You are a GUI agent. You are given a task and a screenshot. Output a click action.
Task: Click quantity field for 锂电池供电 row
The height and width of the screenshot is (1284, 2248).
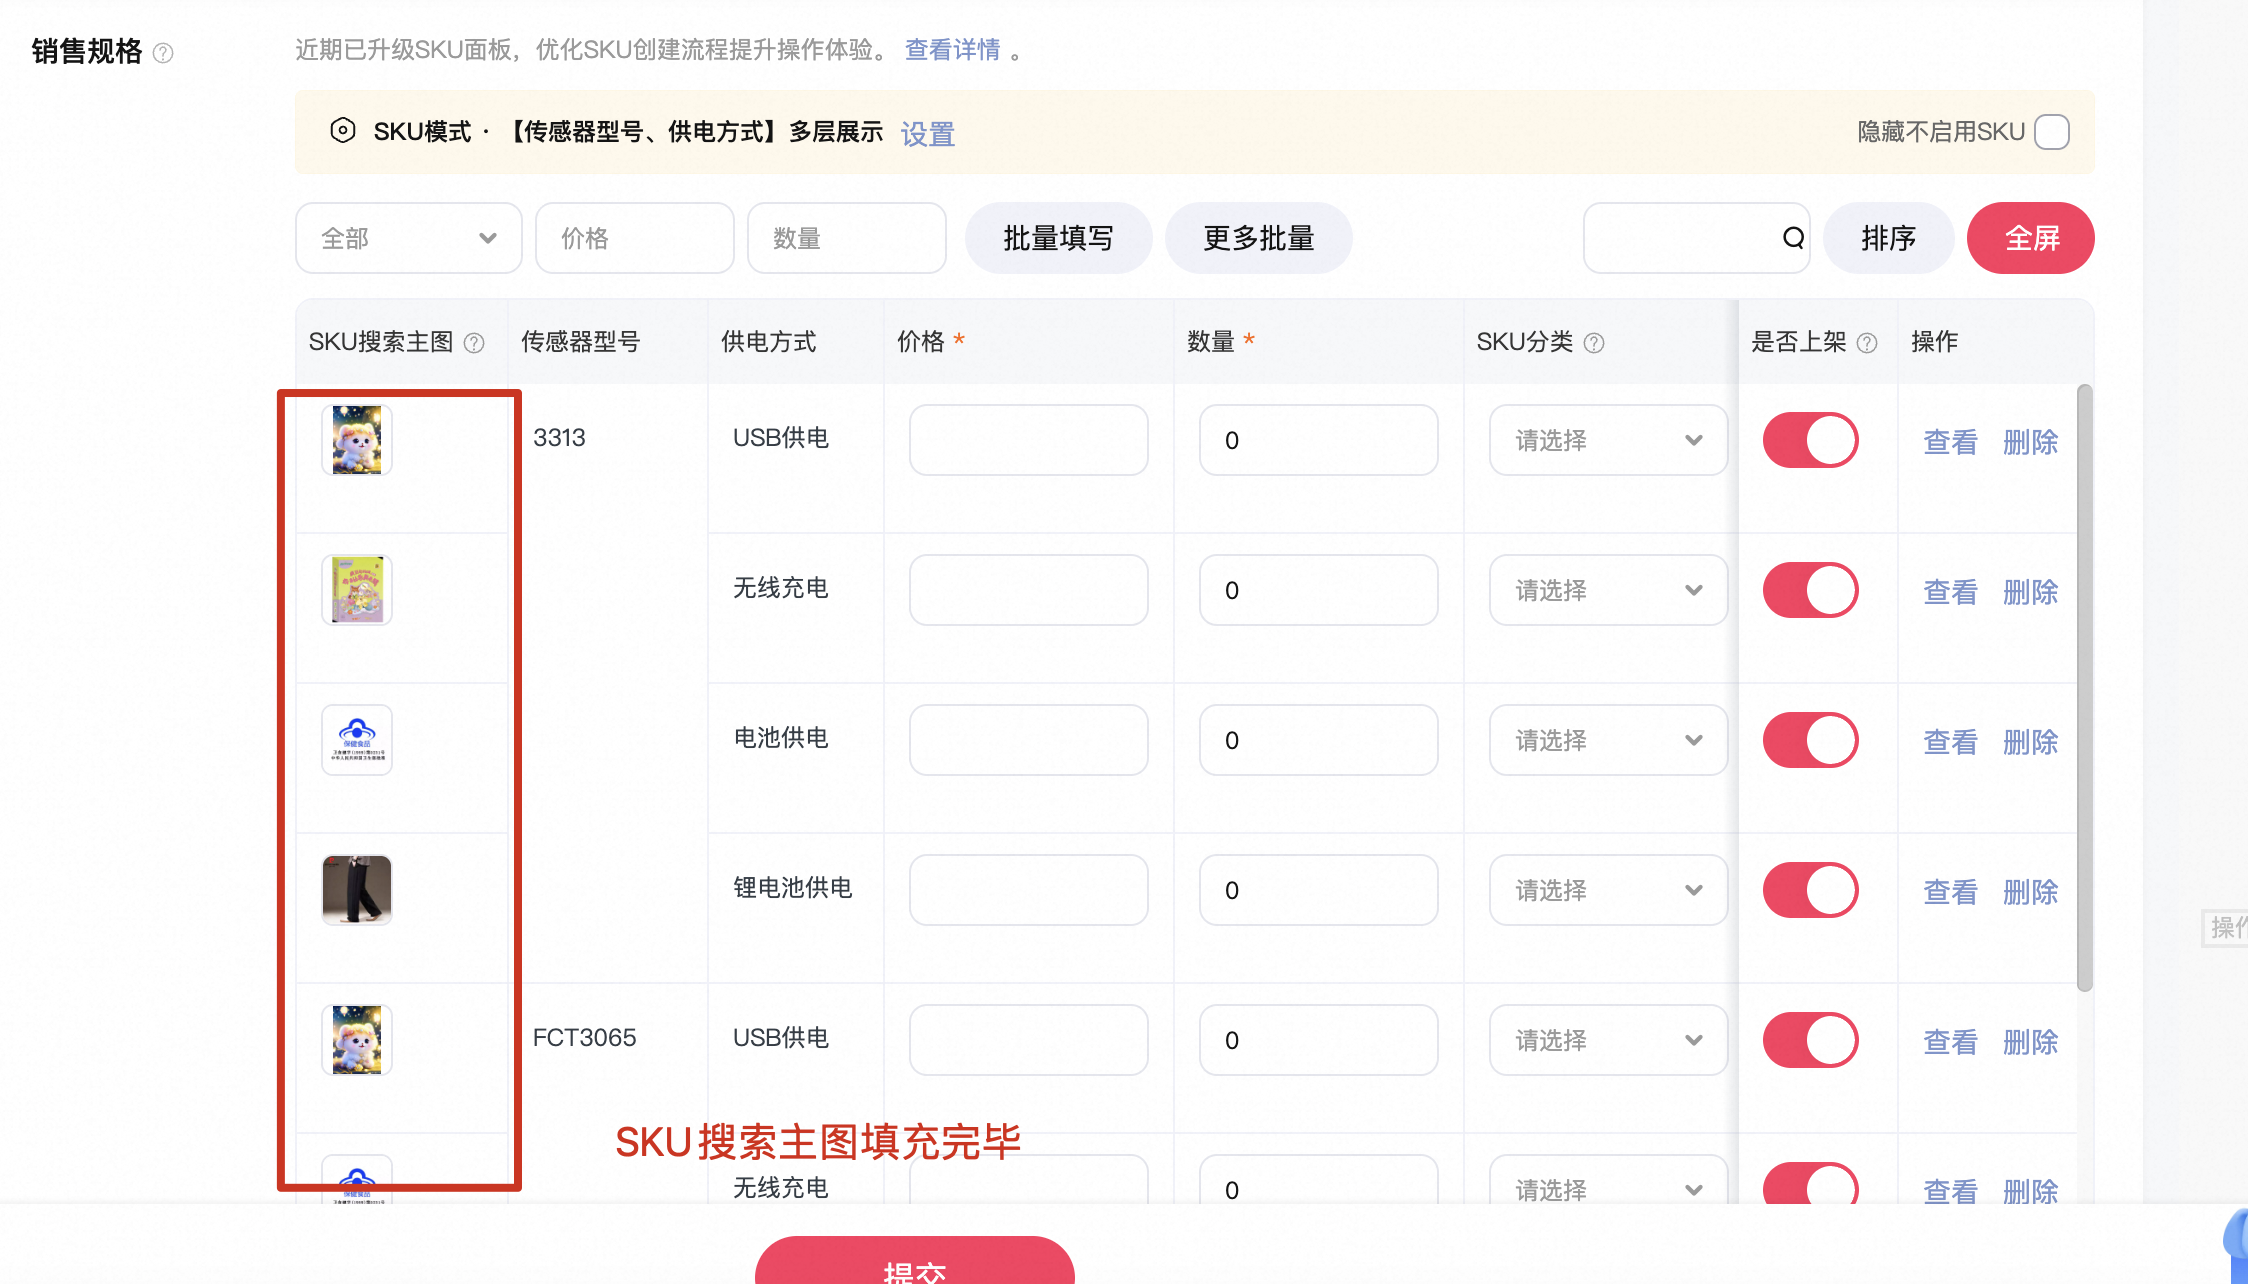tap(1319, 890)
